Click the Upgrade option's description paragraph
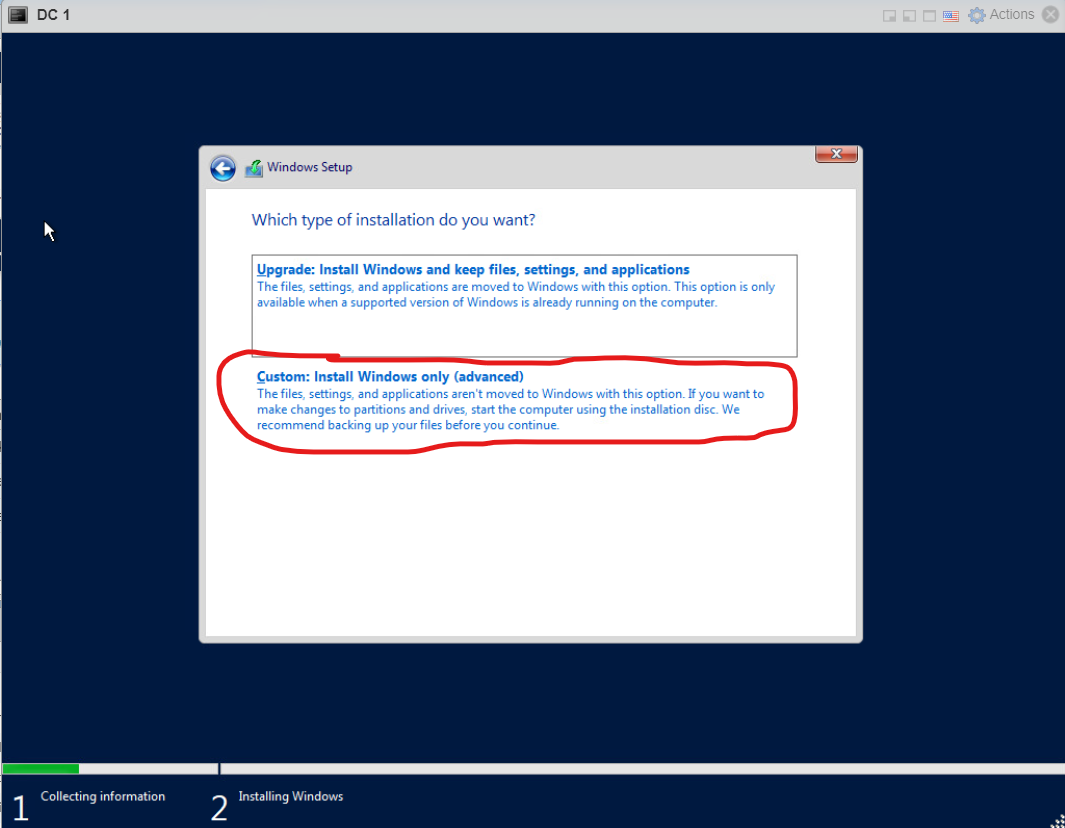The height and width of the screenshot is (828, 1065). (516, 295)
